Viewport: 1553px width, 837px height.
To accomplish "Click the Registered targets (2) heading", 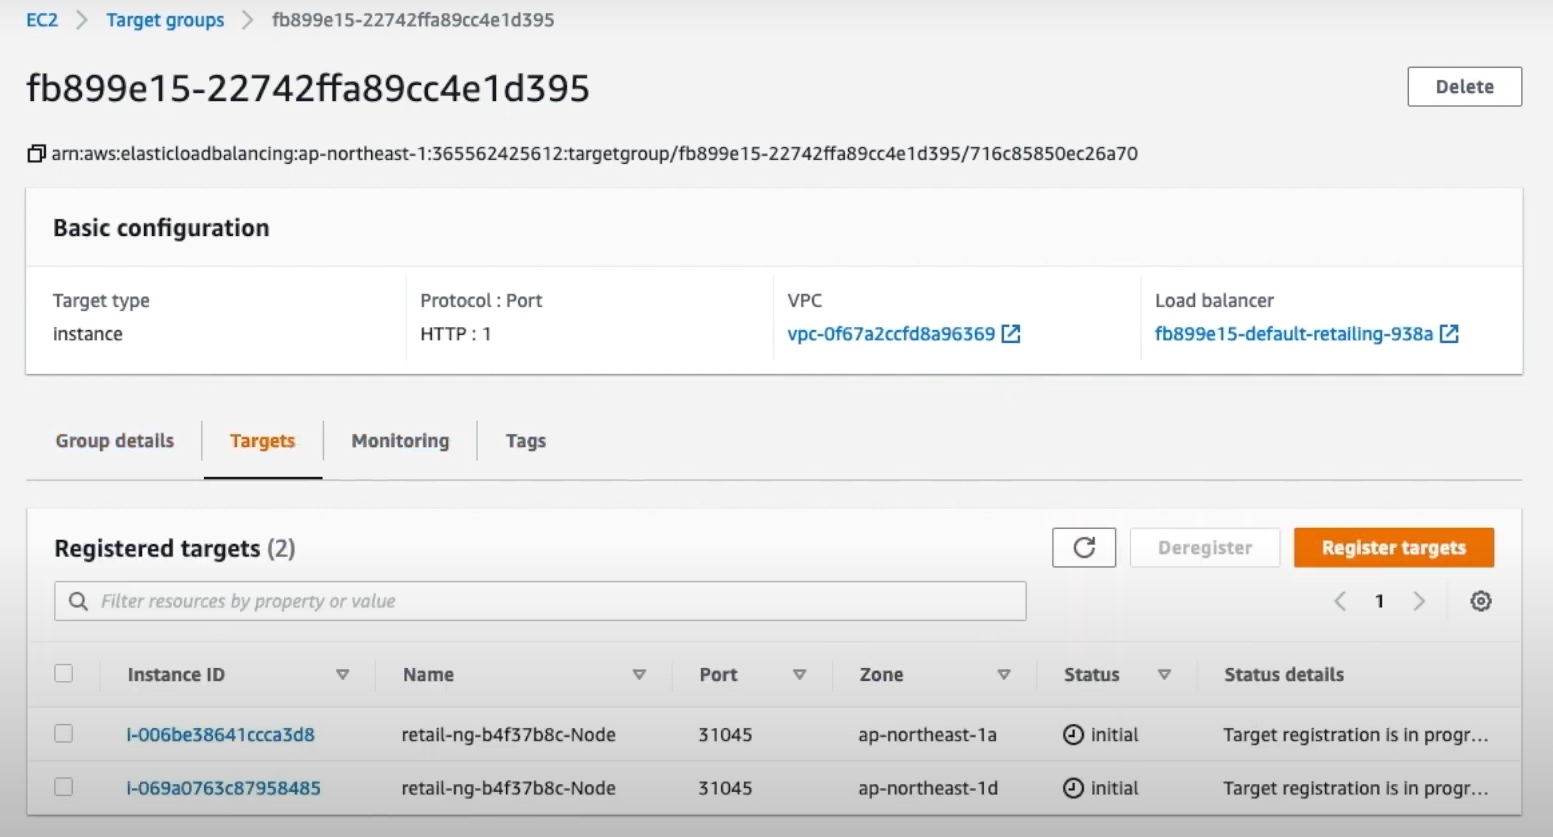I will [x=175, y=548].
